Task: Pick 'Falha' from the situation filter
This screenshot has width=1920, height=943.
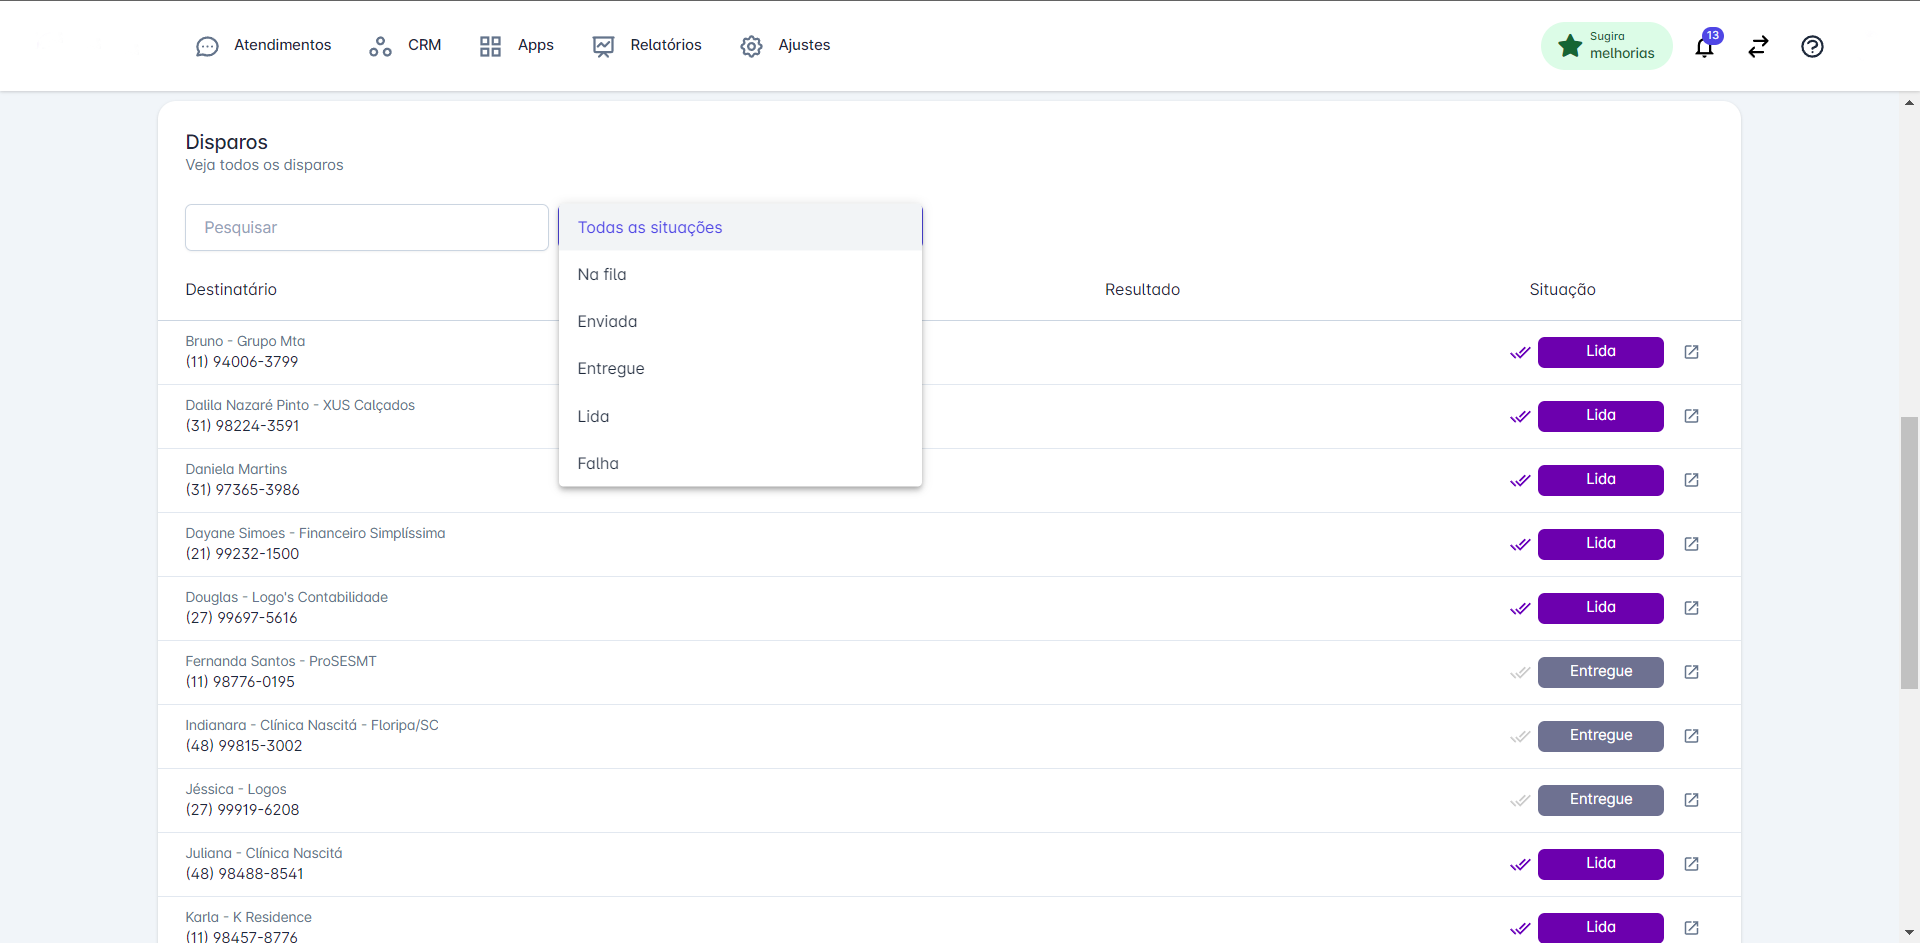Action: click(598, 464)
